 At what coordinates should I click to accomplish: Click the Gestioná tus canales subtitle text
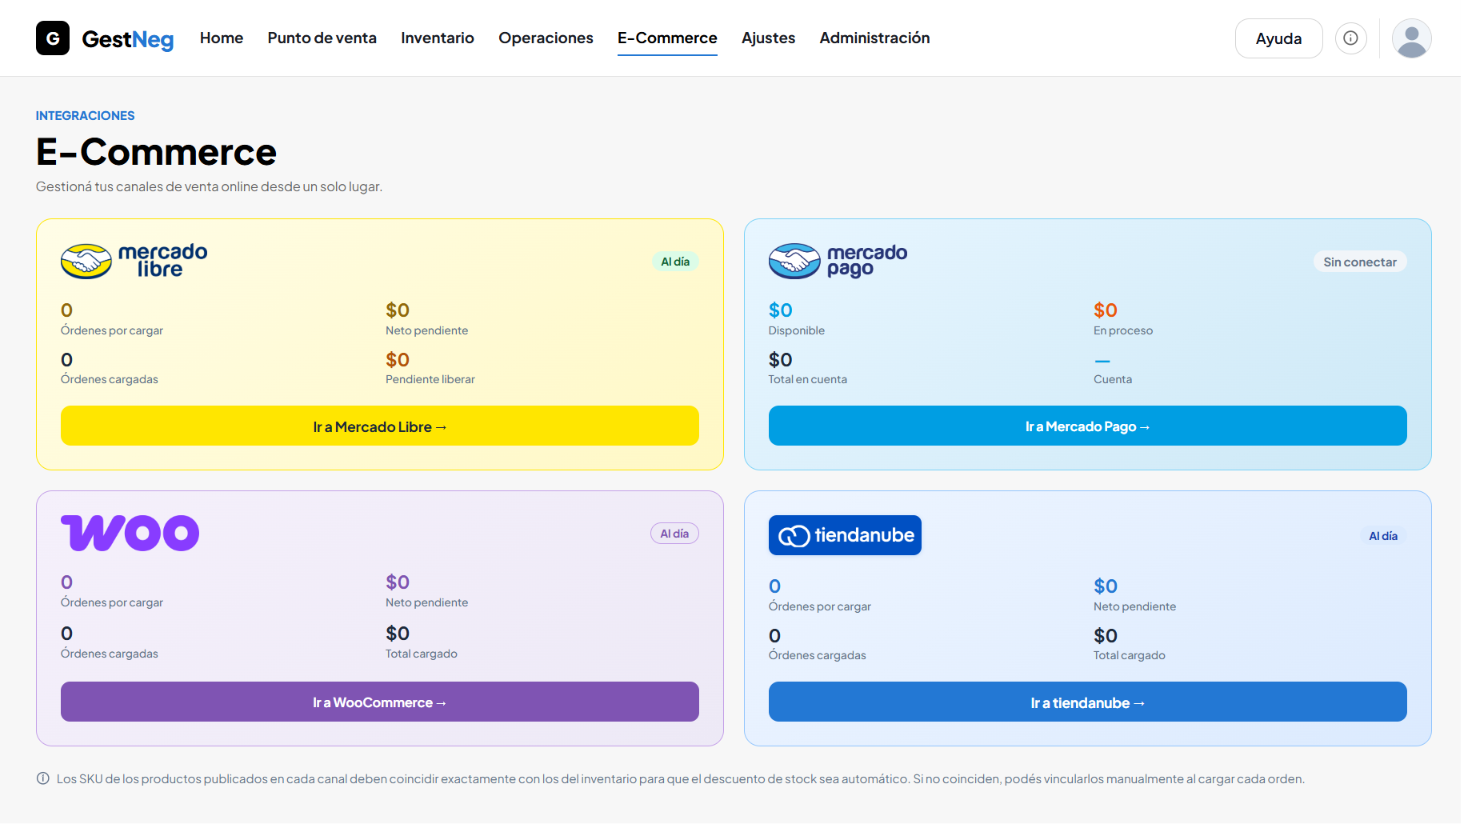point(209,187)
